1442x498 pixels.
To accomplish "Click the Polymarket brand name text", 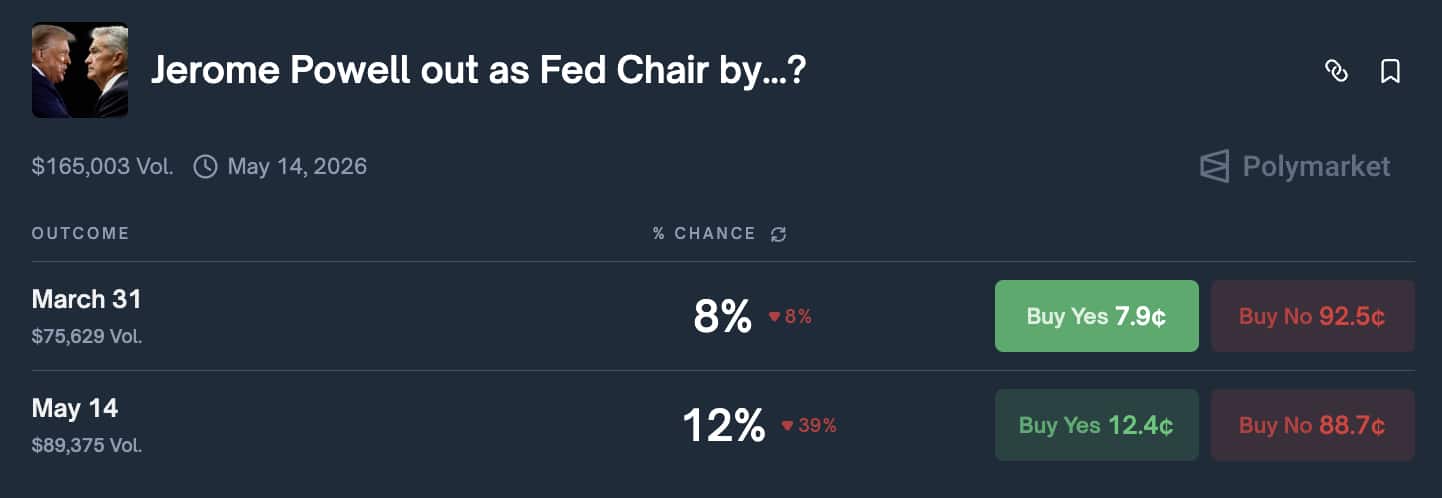I will [x=1316, y=166].
